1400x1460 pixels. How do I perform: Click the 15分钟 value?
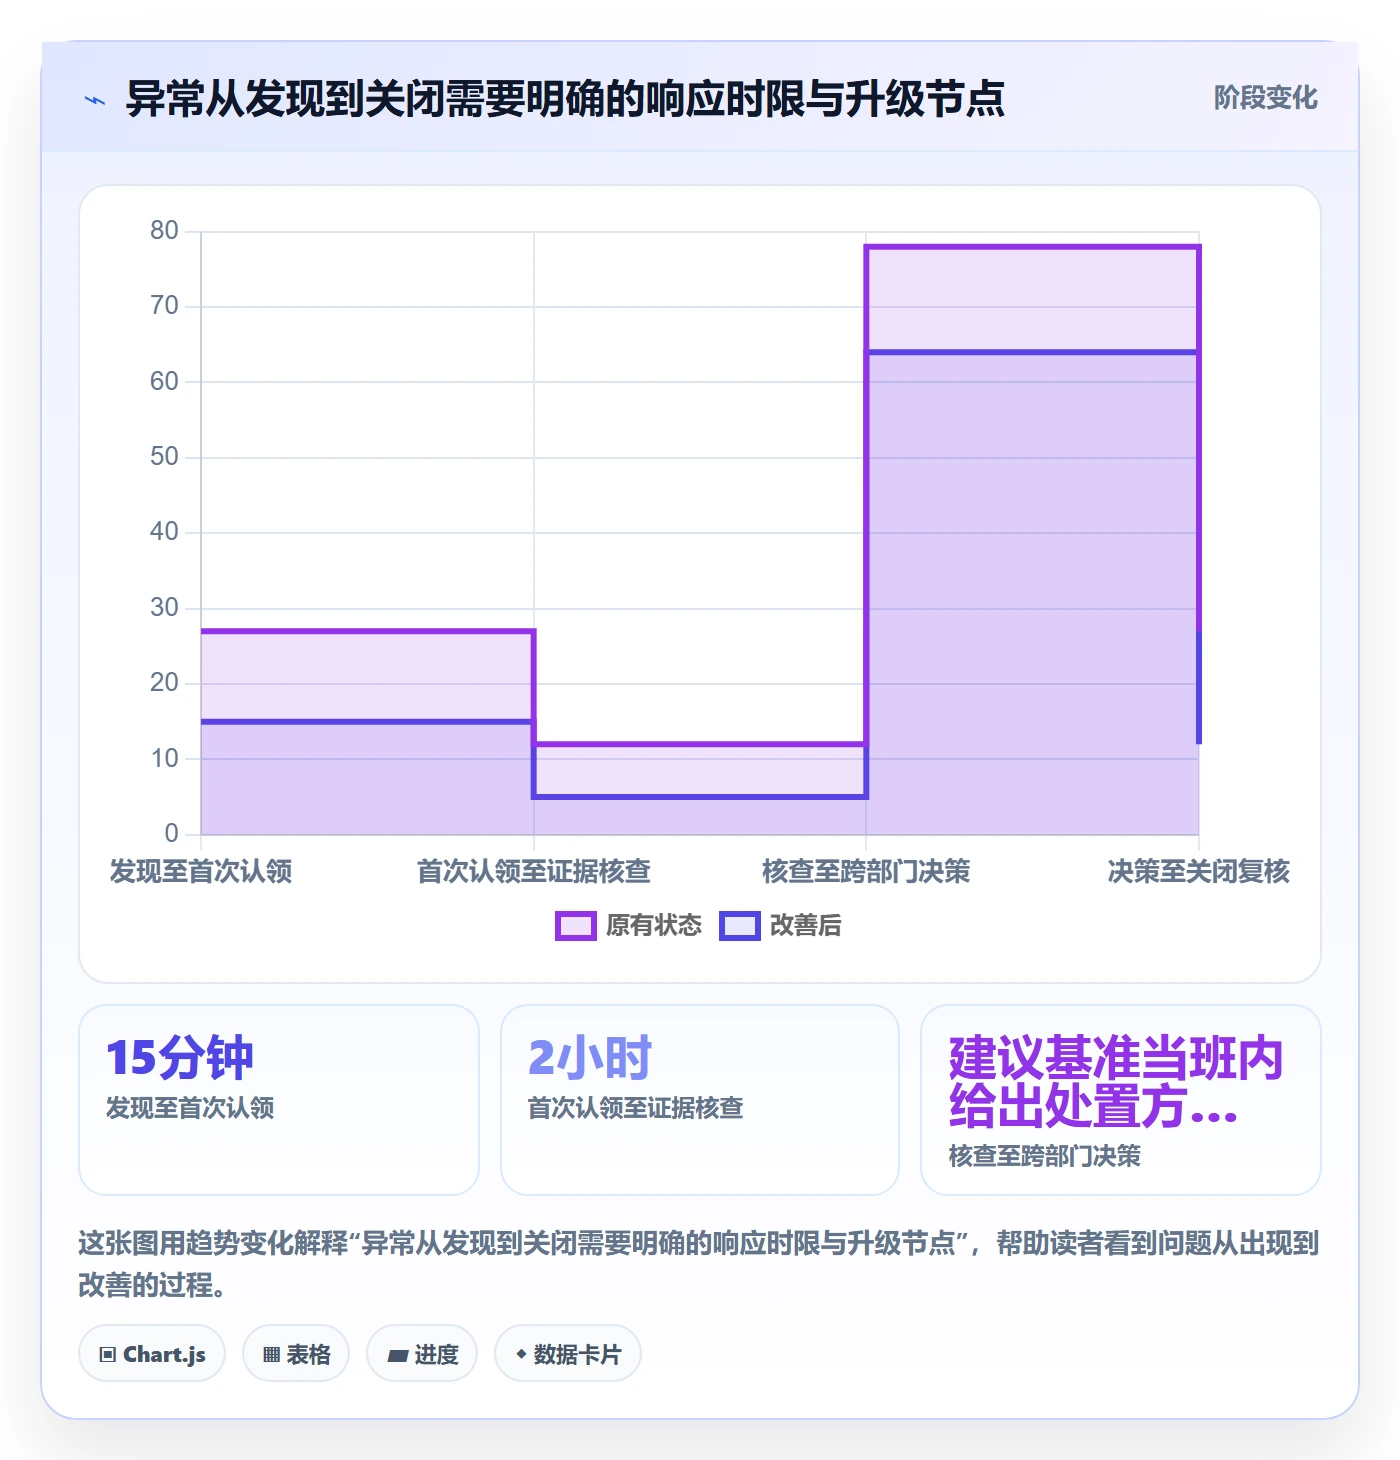180,1058
